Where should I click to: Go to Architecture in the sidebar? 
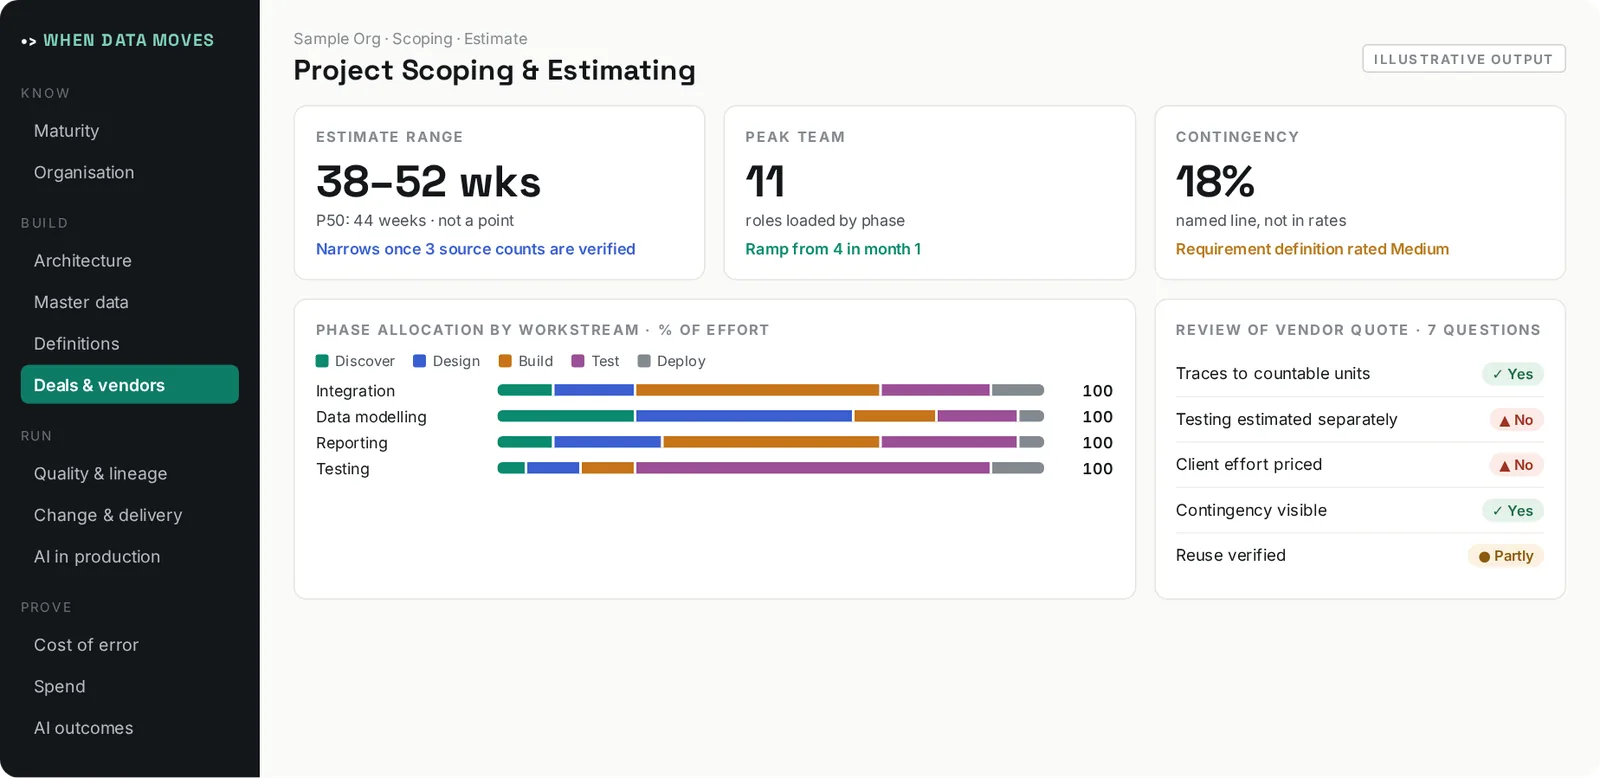click(130, 261)
